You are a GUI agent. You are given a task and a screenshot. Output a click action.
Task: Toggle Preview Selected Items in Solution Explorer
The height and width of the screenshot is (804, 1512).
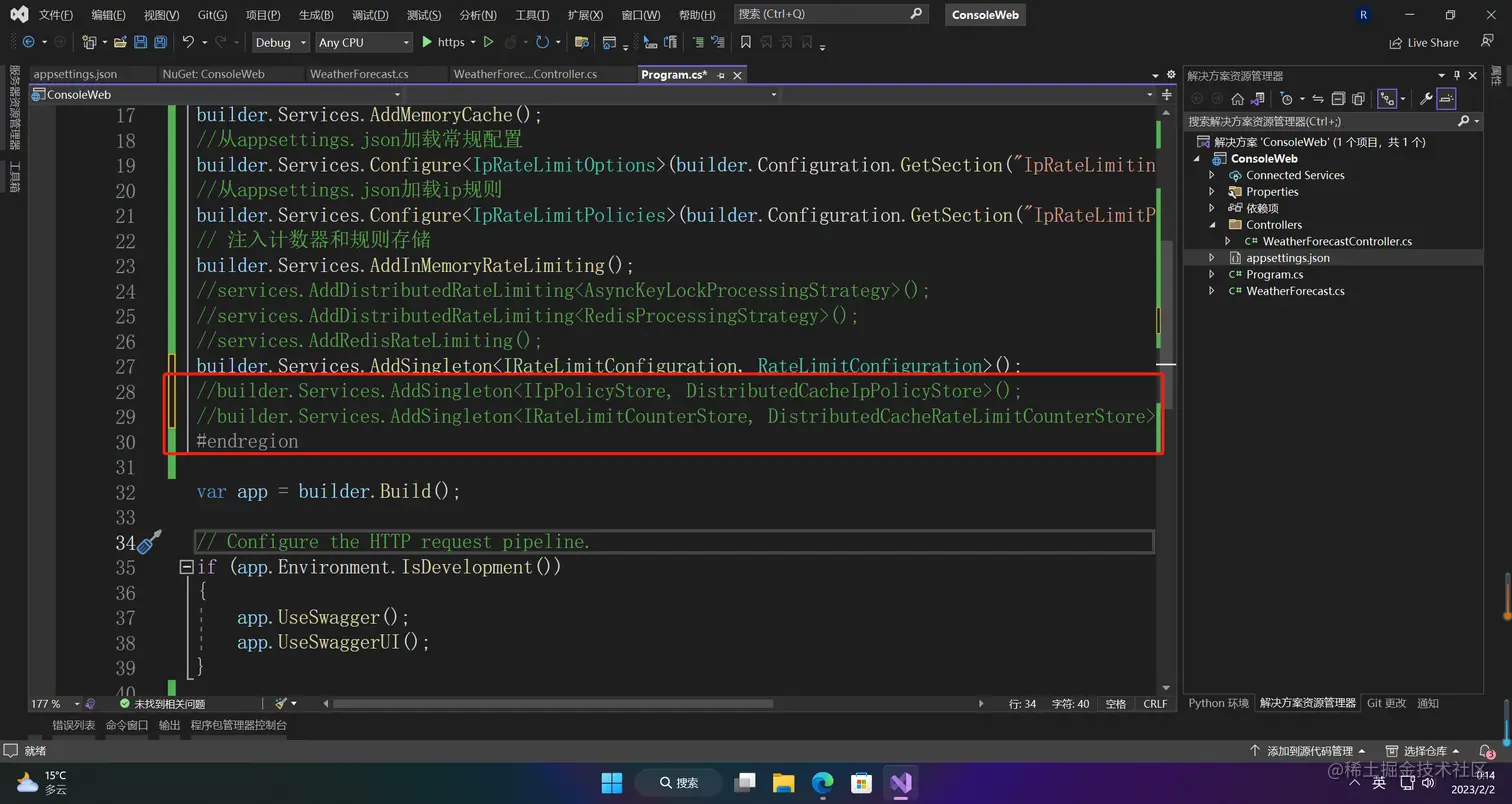(1446, 99)
